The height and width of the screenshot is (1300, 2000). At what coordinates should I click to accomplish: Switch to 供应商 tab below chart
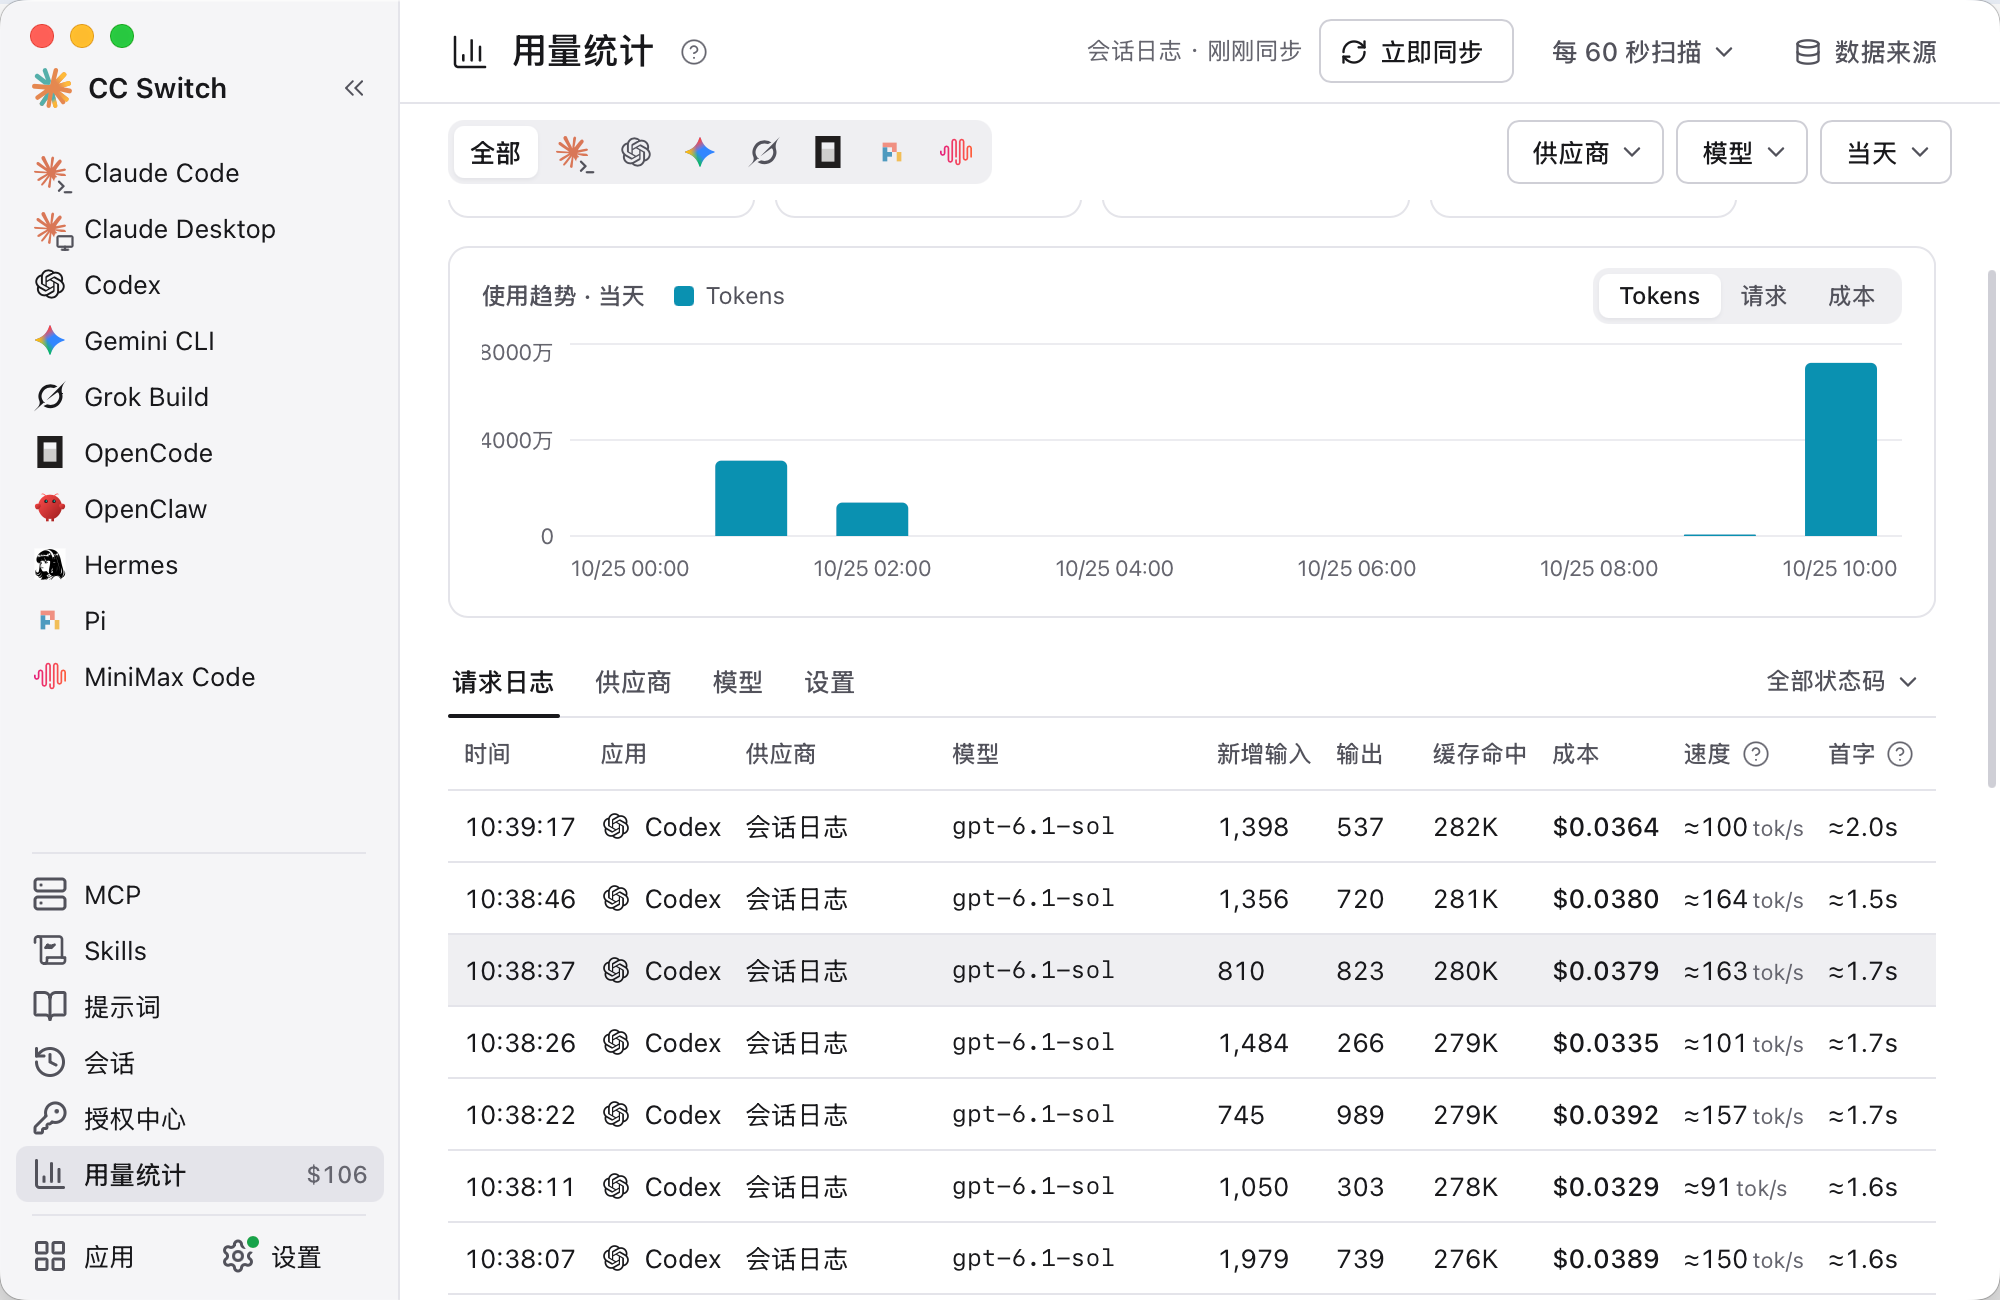point(633,683)
